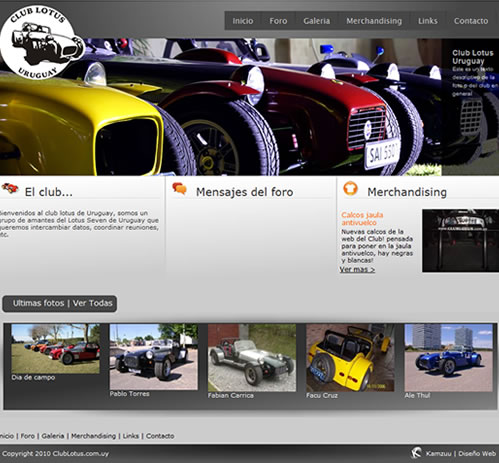Open the Facu Cruz yellow car thumbnail

[x=350, y=358]
